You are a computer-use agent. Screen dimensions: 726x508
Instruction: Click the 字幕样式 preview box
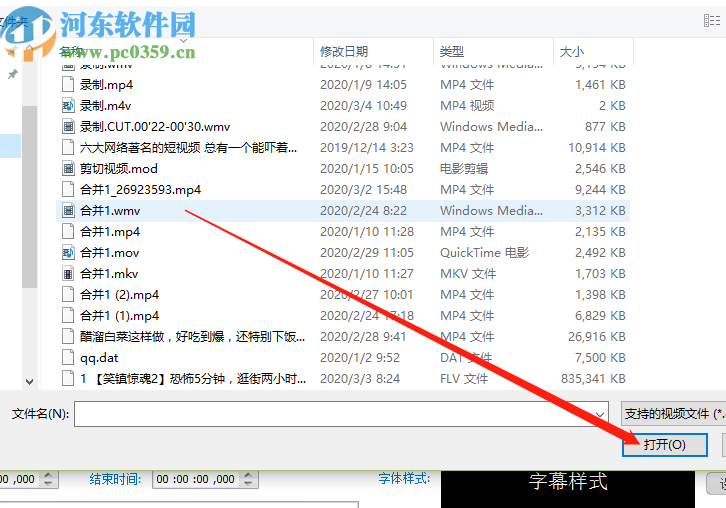[568, 489]
